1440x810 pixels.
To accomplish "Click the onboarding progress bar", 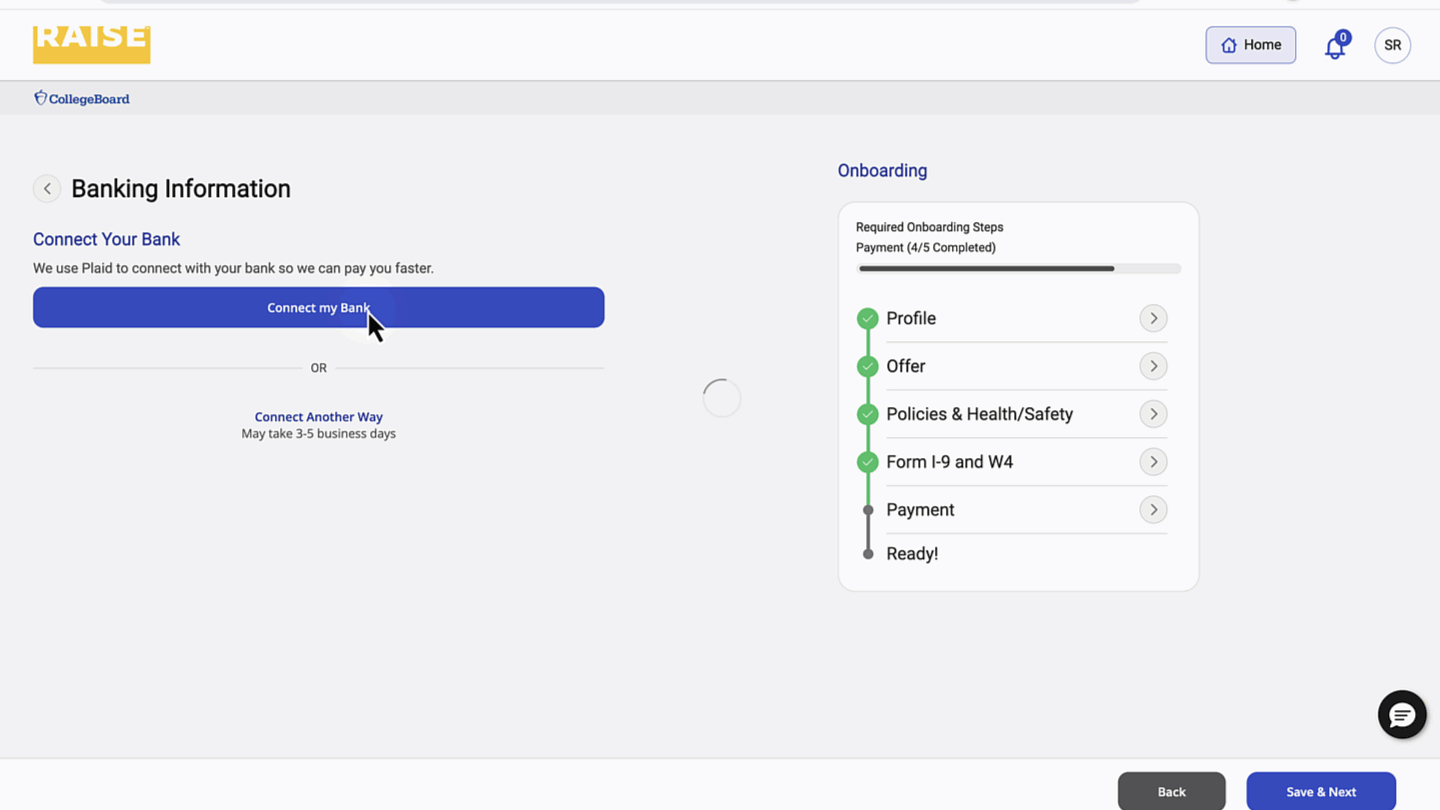I will (x=1018, y=269).
